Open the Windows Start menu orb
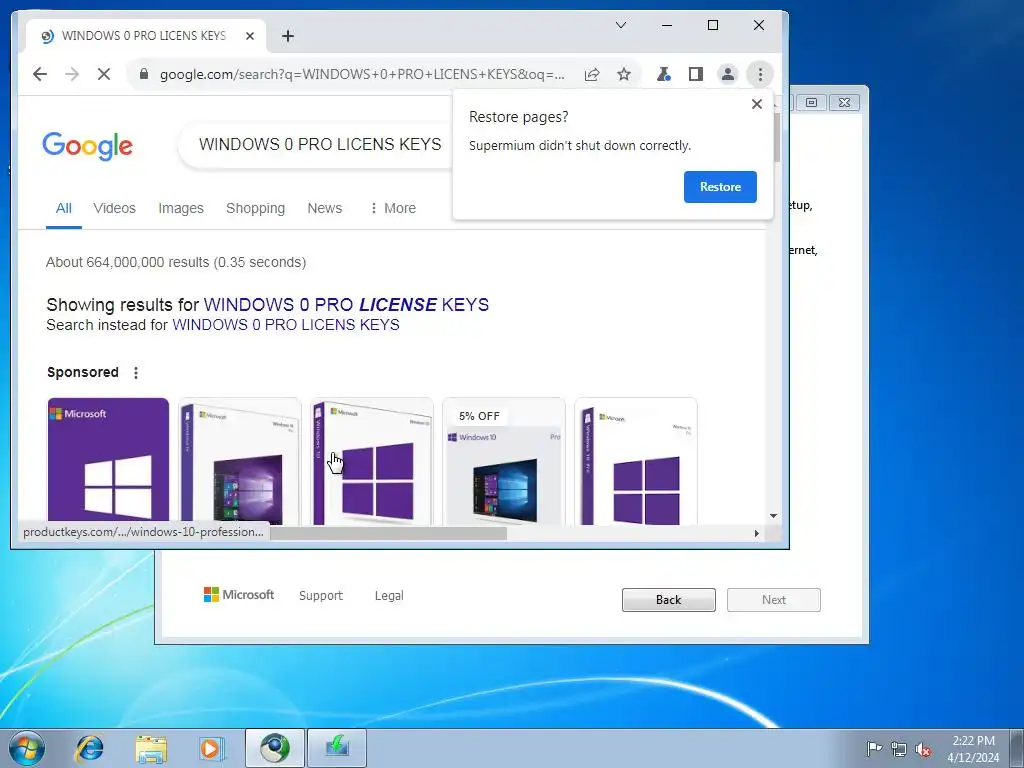Viewport: 1024px width, 768px height. tap(27, 748)
